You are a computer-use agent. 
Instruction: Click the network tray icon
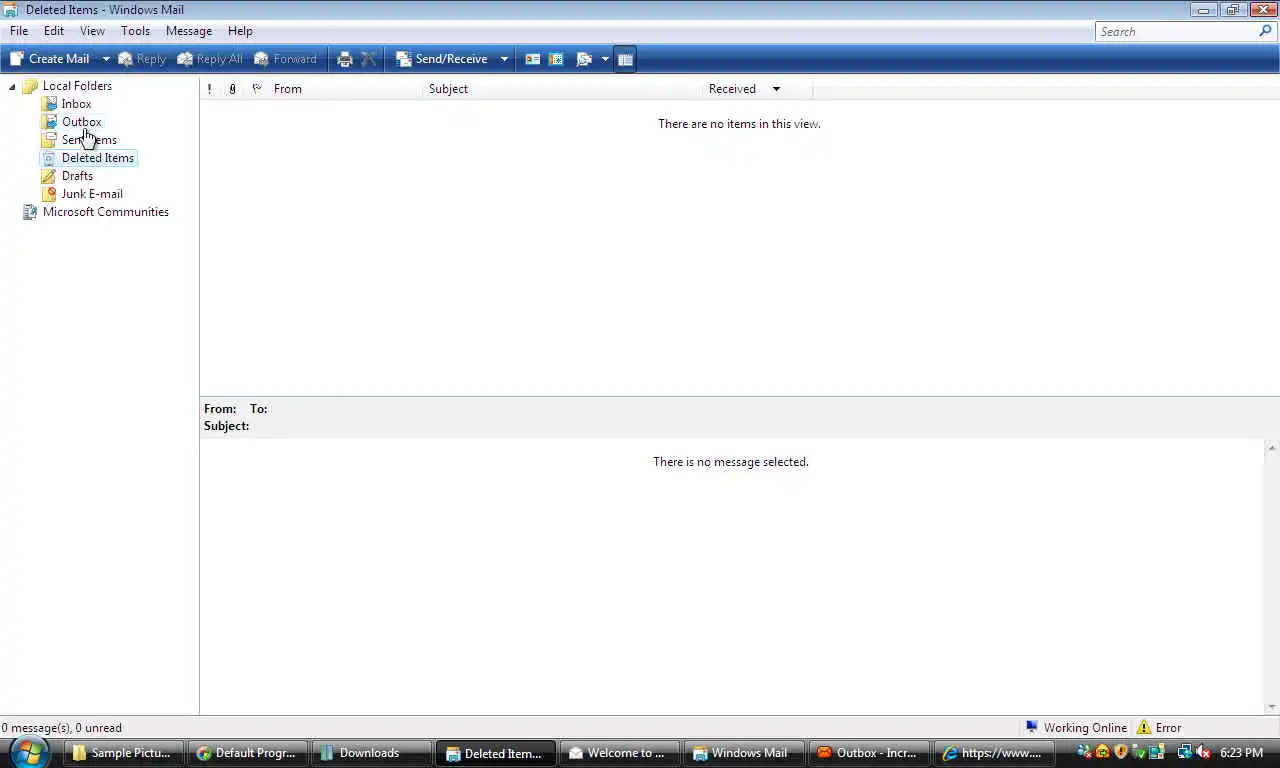pyautogui.click(x=1185, y=752)
